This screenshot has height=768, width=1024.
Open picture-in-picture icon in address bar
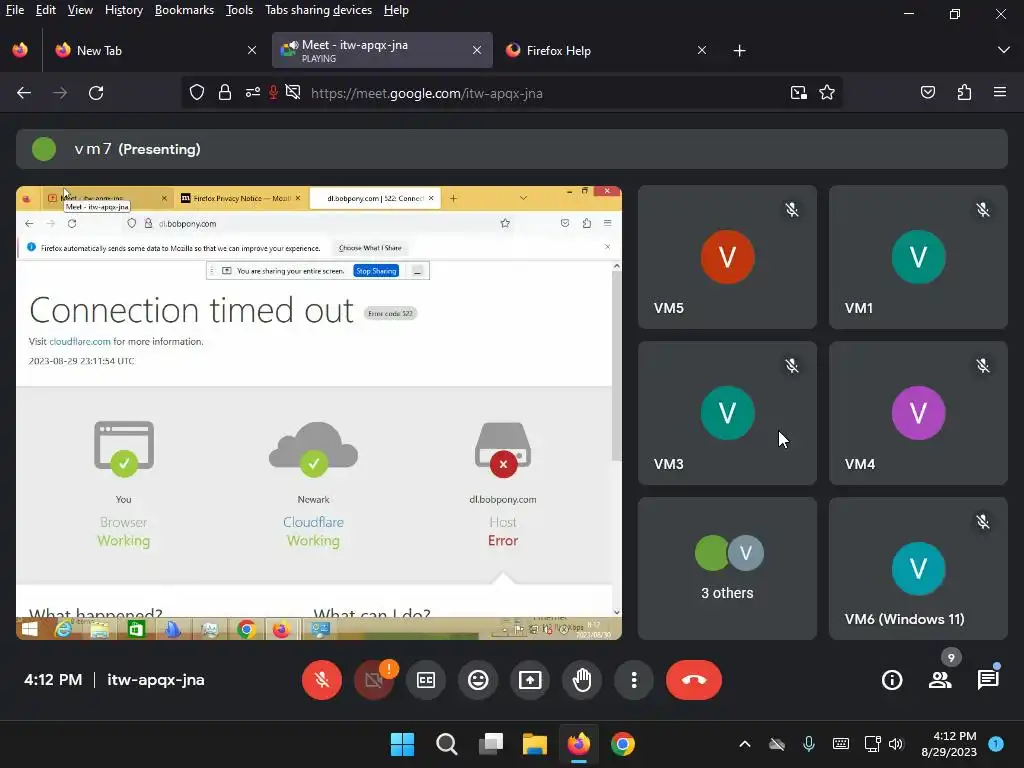[799, 93]
